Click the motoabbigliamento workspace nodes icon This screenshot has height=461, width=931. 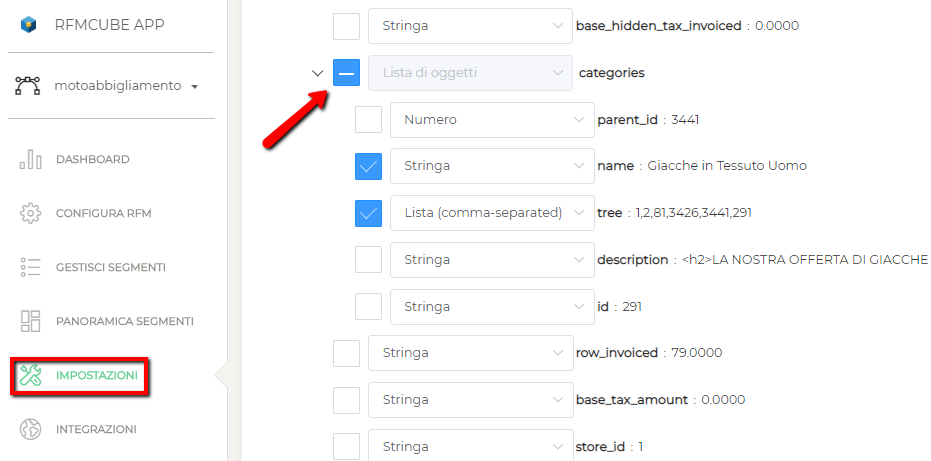click(28, 86)
